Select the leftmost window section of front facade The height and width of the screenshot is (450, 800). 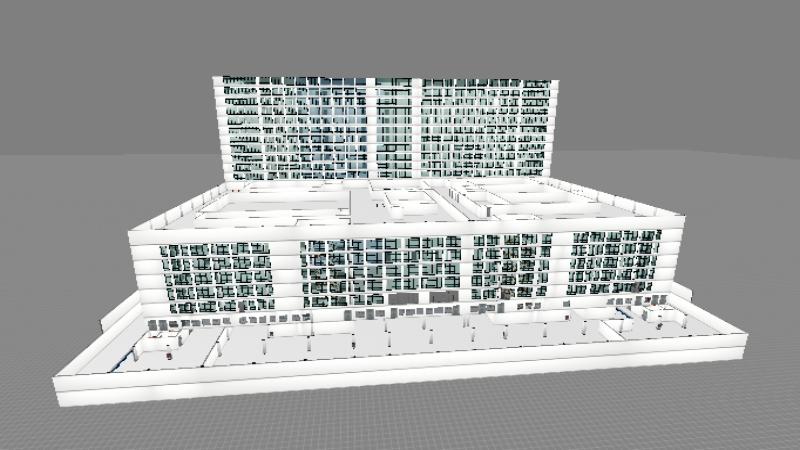212,275
